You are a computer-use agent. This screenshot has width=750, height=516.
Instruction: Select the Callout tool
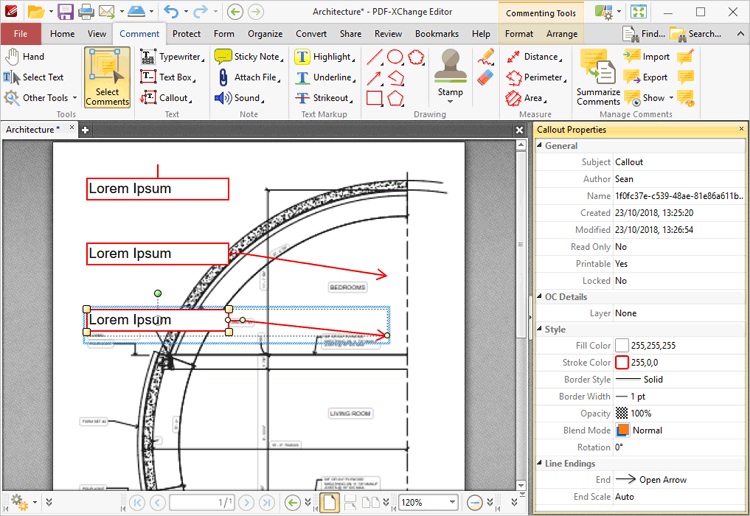(x=166, y=98)
